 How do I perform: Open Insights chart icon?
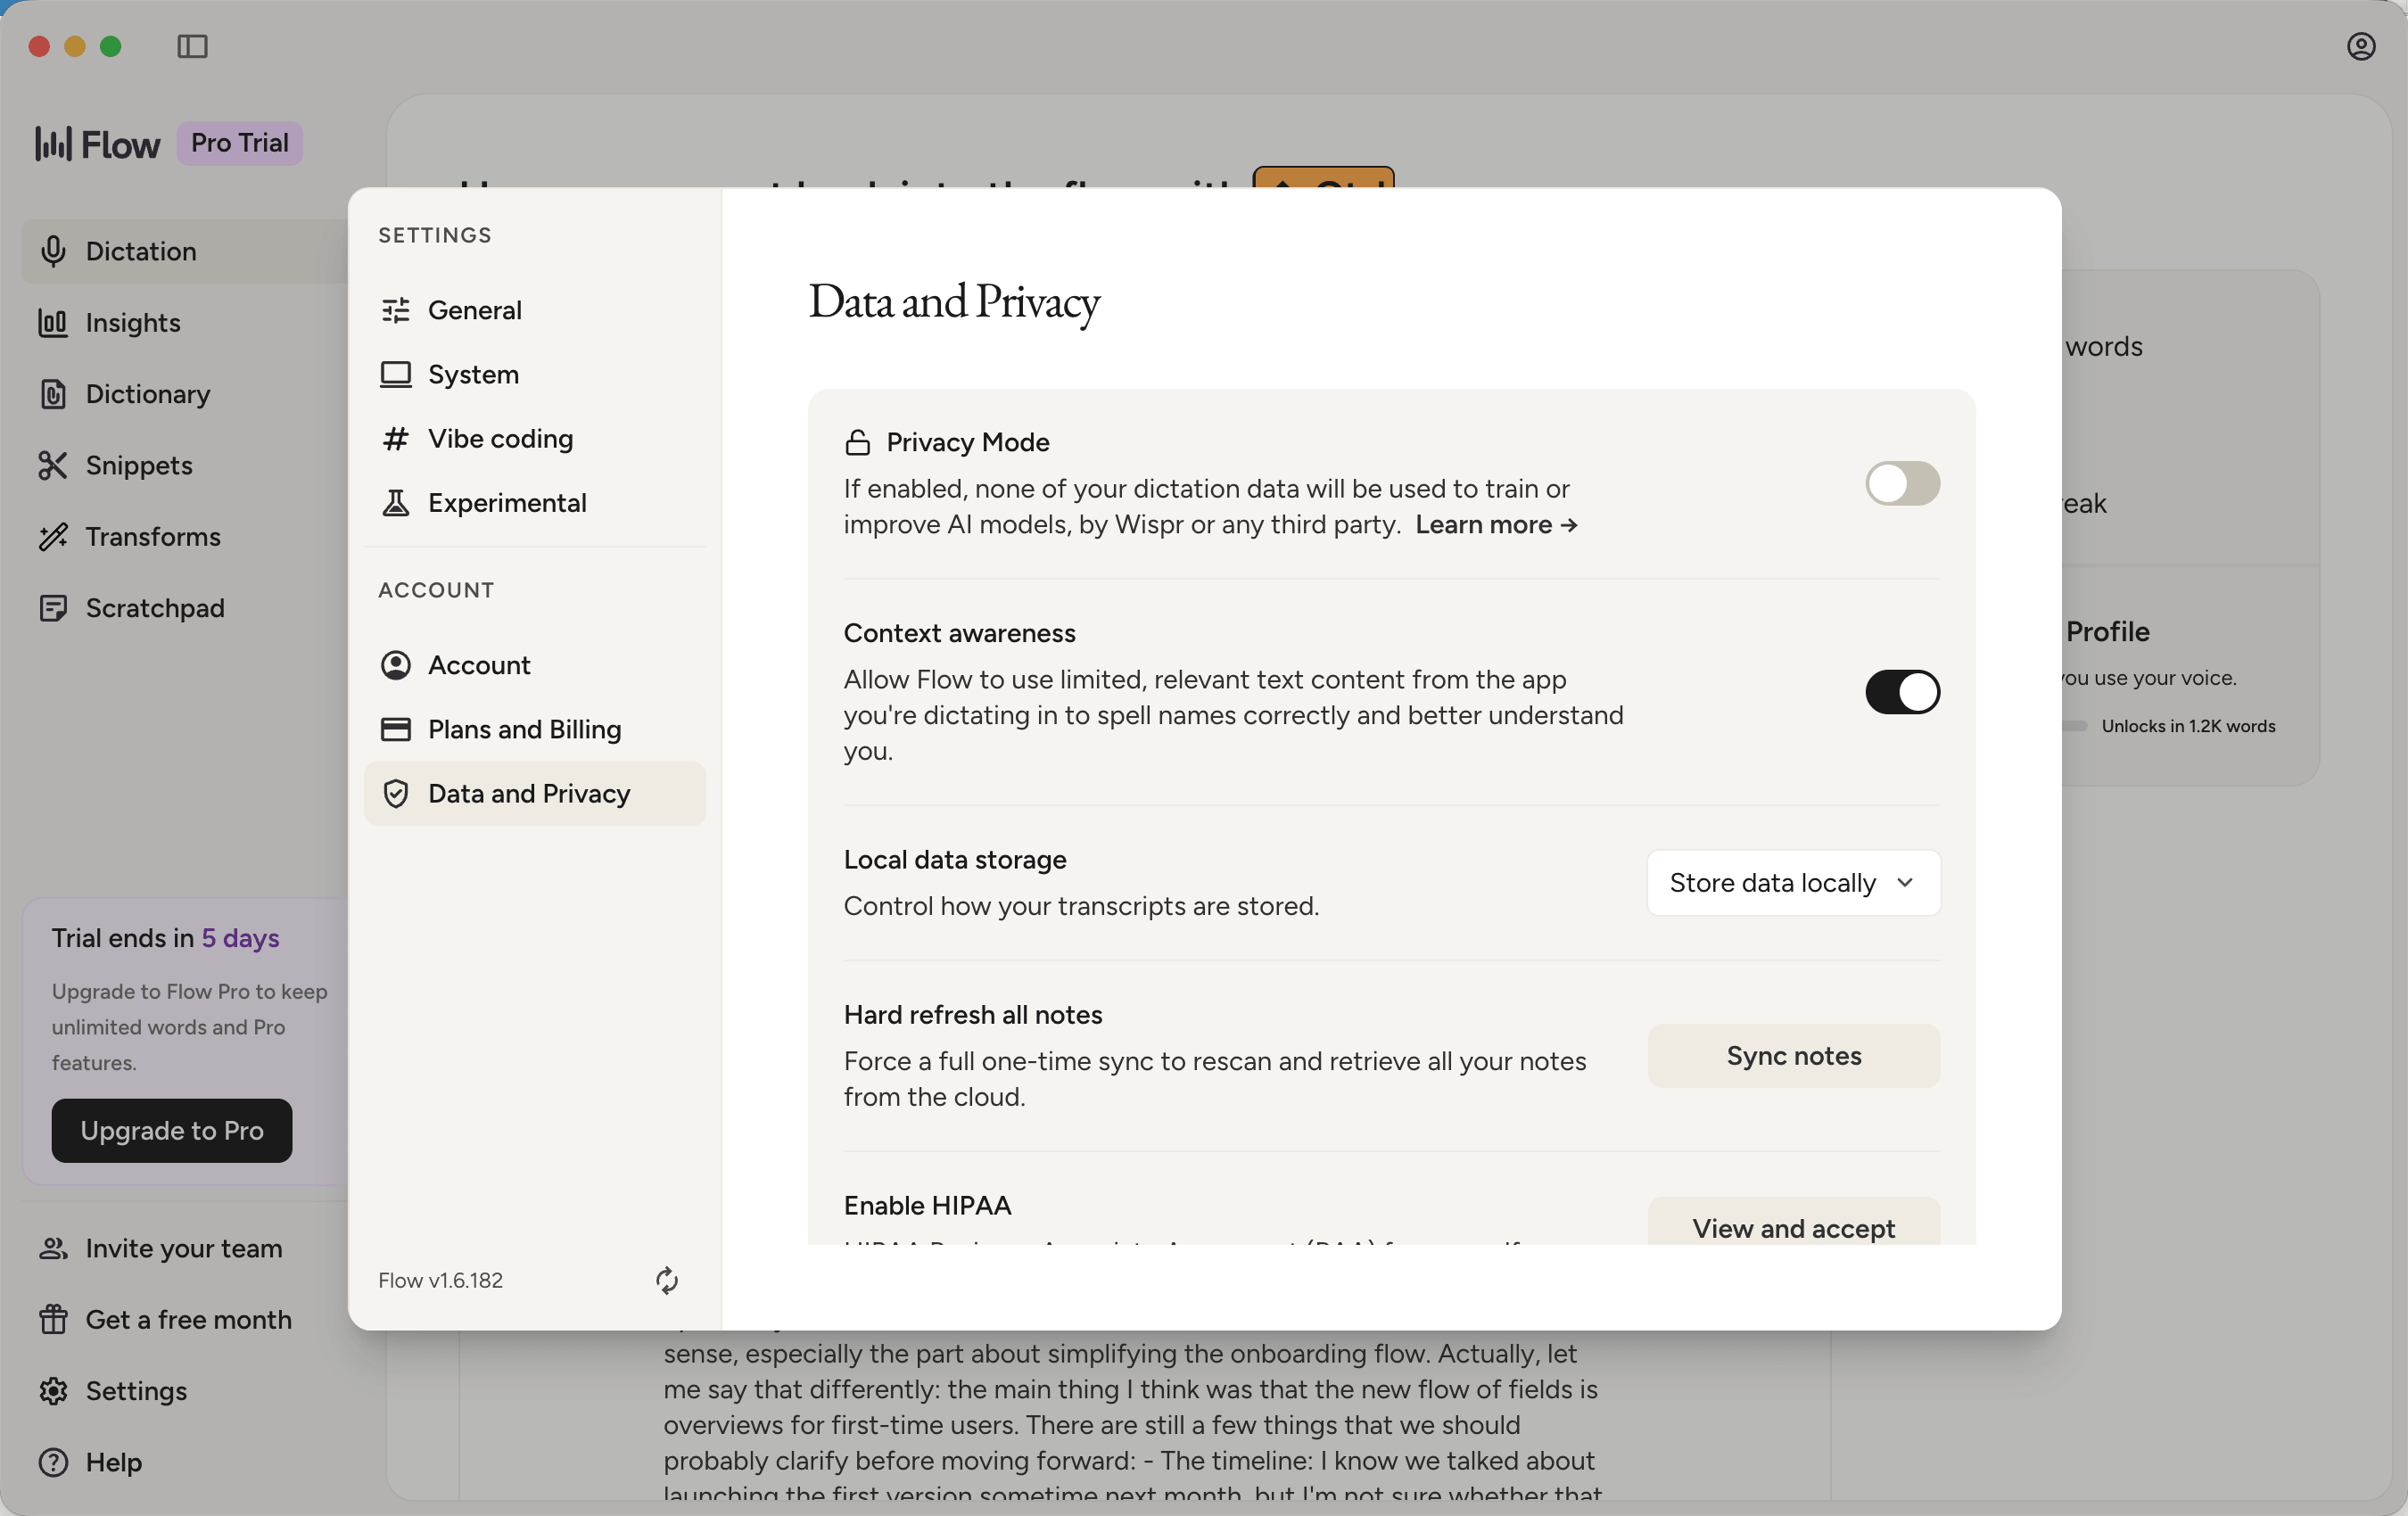click(53, 323)
